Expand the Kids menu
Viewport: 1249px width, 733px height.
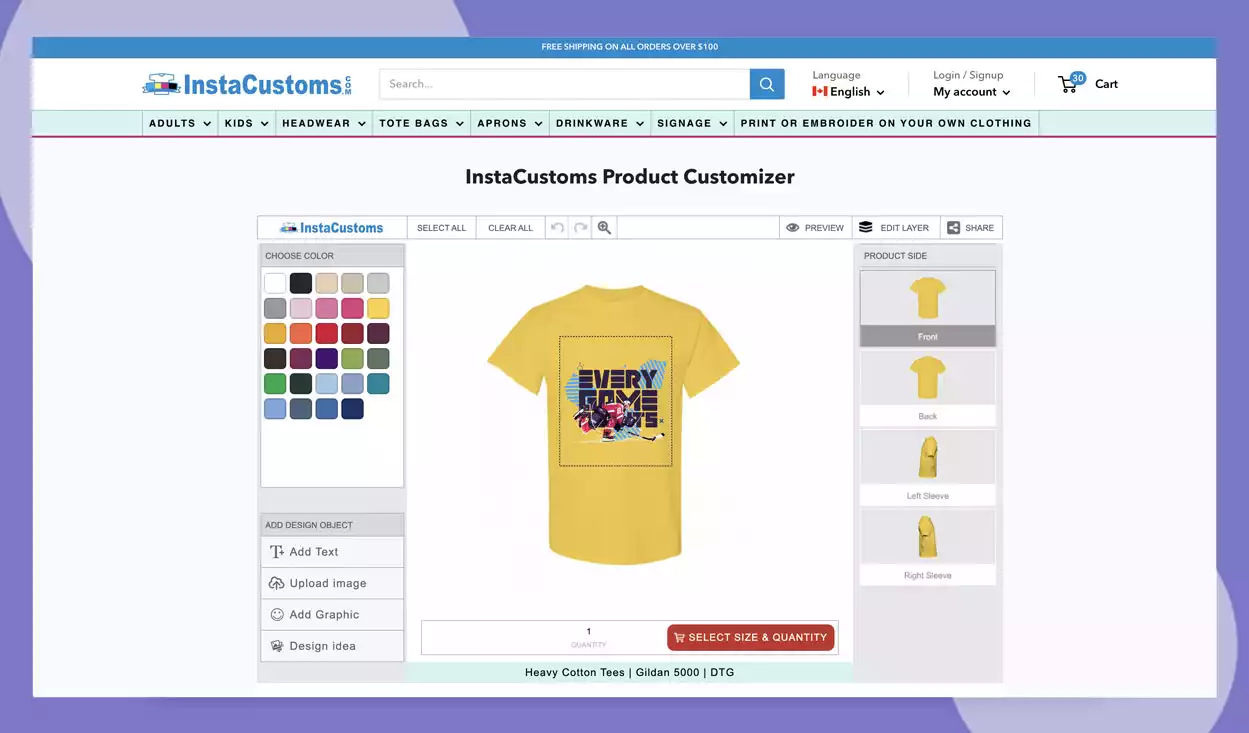point(247,123)
